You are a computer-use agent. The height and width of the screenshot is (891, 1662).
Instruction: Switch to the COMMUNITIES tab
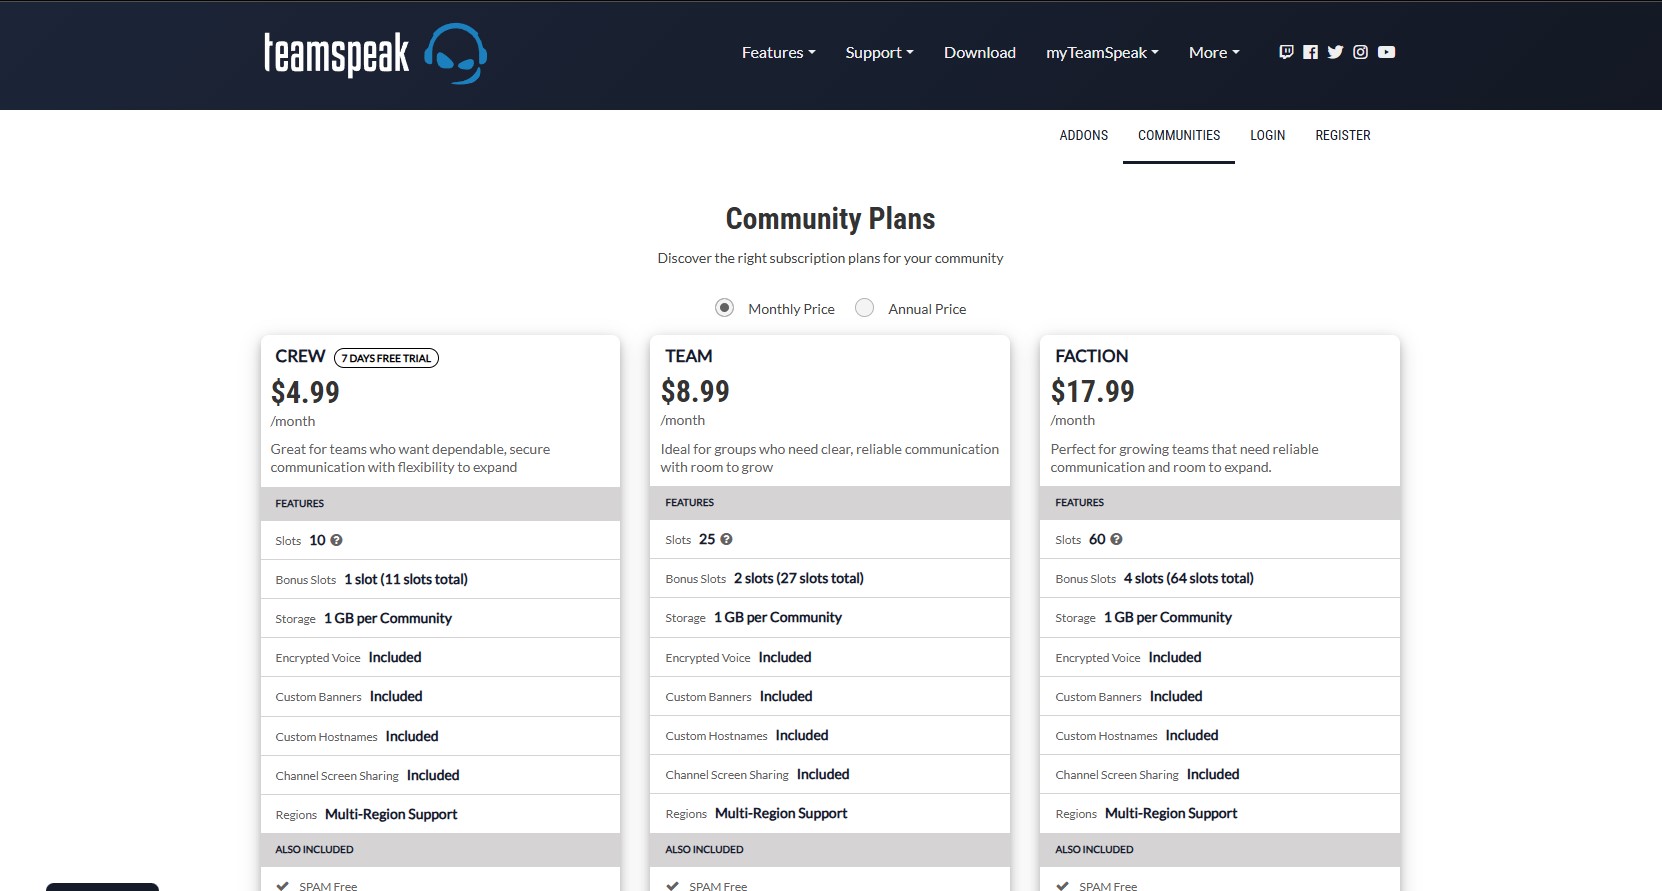pos(1179,135)
